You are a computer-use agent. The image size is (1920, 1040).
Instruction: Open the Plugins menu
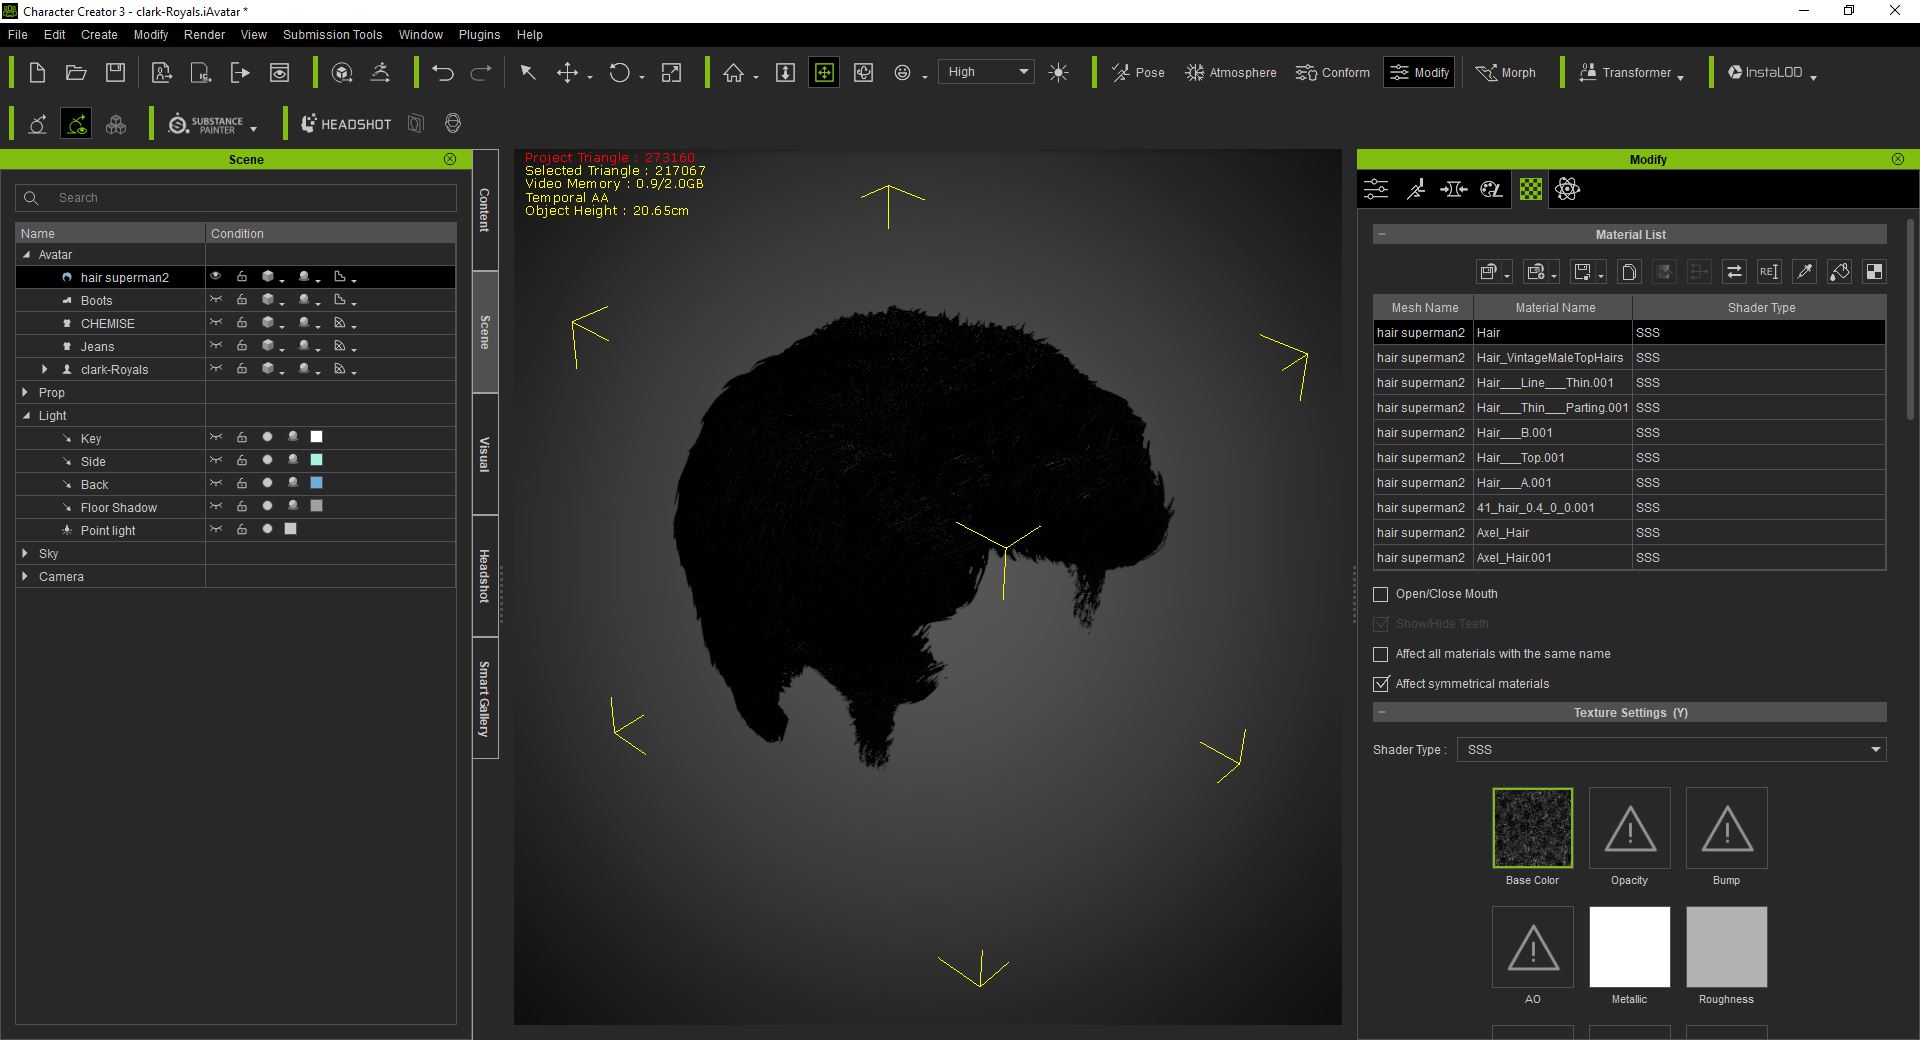pyautogui.click(x=479, y=34)
